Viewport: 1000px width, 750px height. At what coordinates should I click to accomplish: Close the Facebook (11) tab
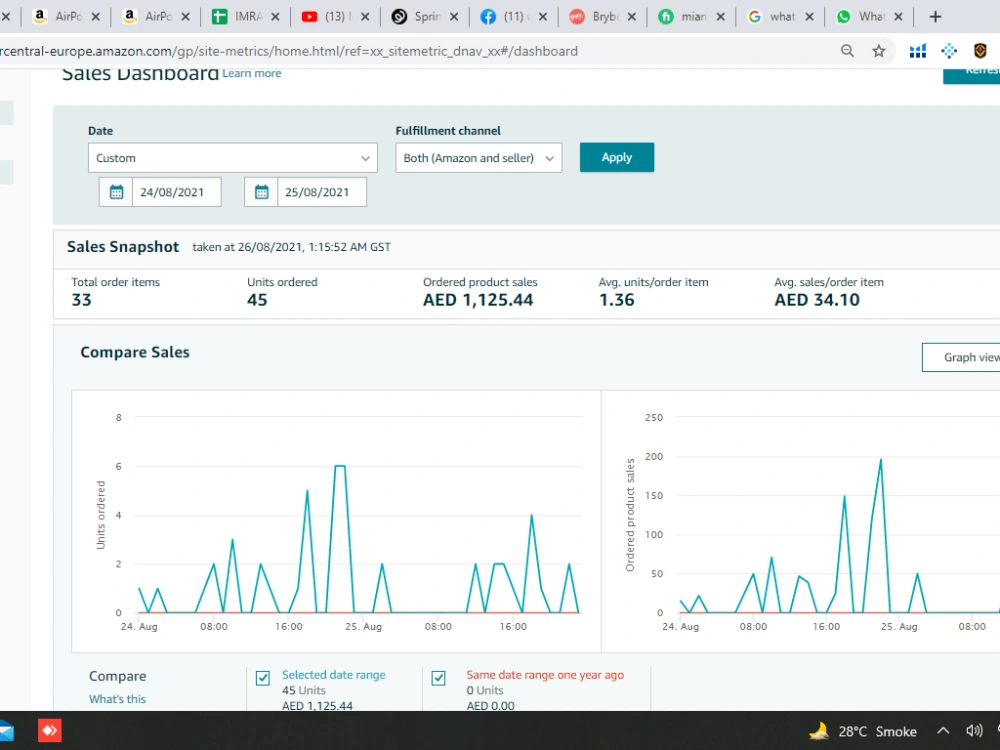(543, 17)
